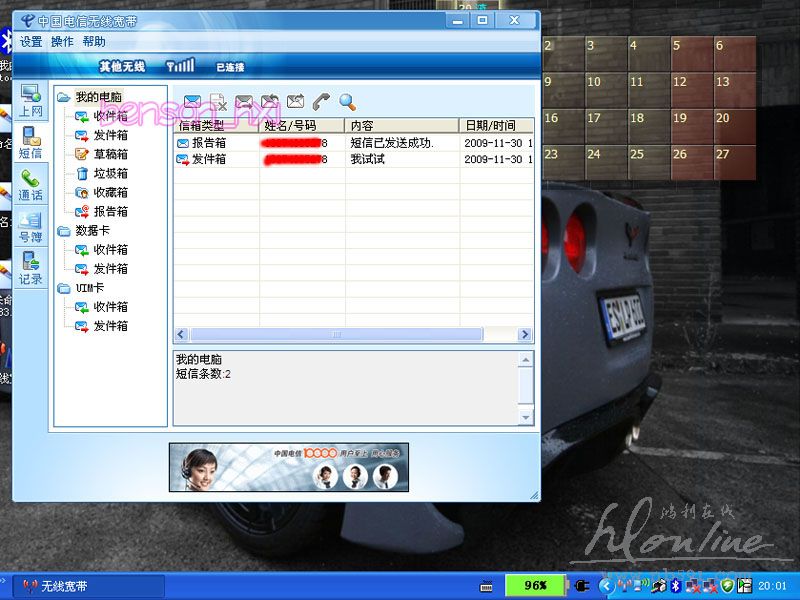Viewport: 800px width, 600px height.
Task: Select 草稿箱 drafts under 我的电脑
Action: [x=110, y=155]
